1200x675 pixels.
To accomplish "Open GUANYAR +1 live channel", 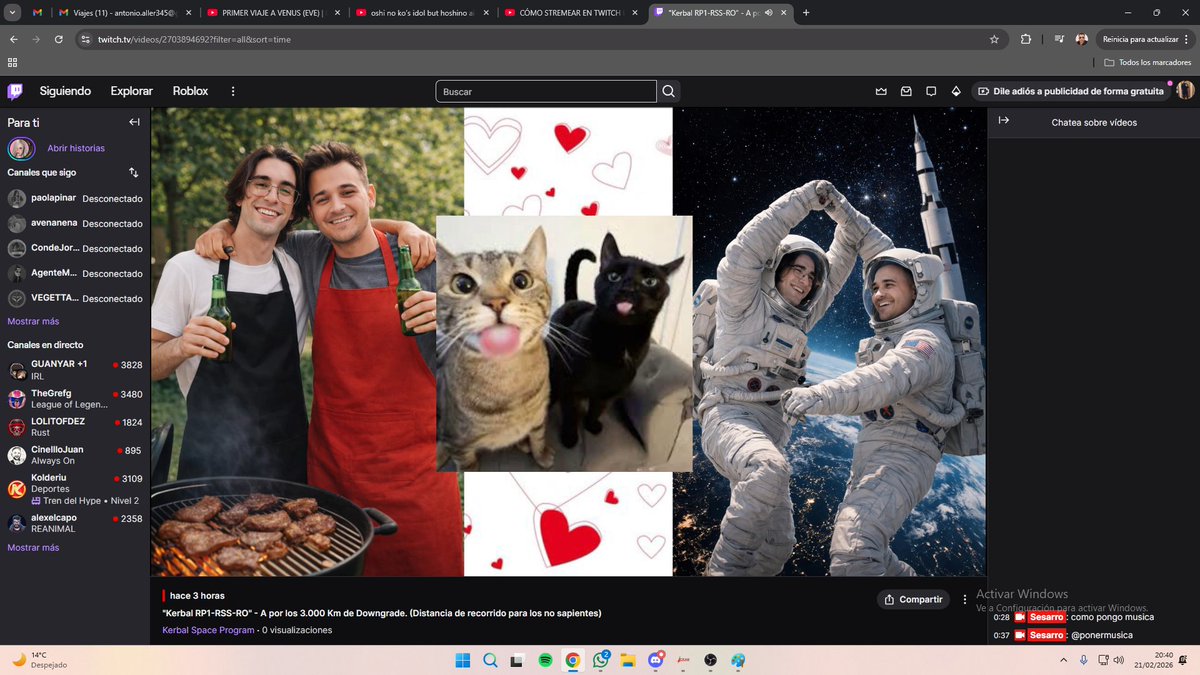I will click(x=75, y=370).
